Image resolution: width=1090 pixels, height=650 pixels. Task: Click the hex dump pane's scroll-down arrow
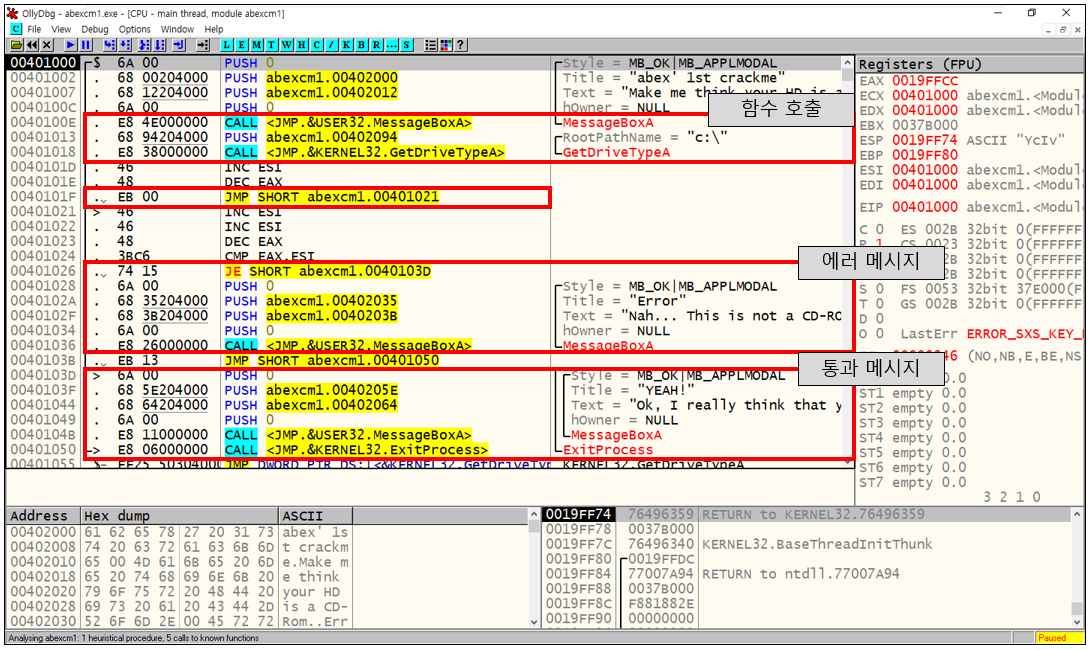(x=534, y=621)
